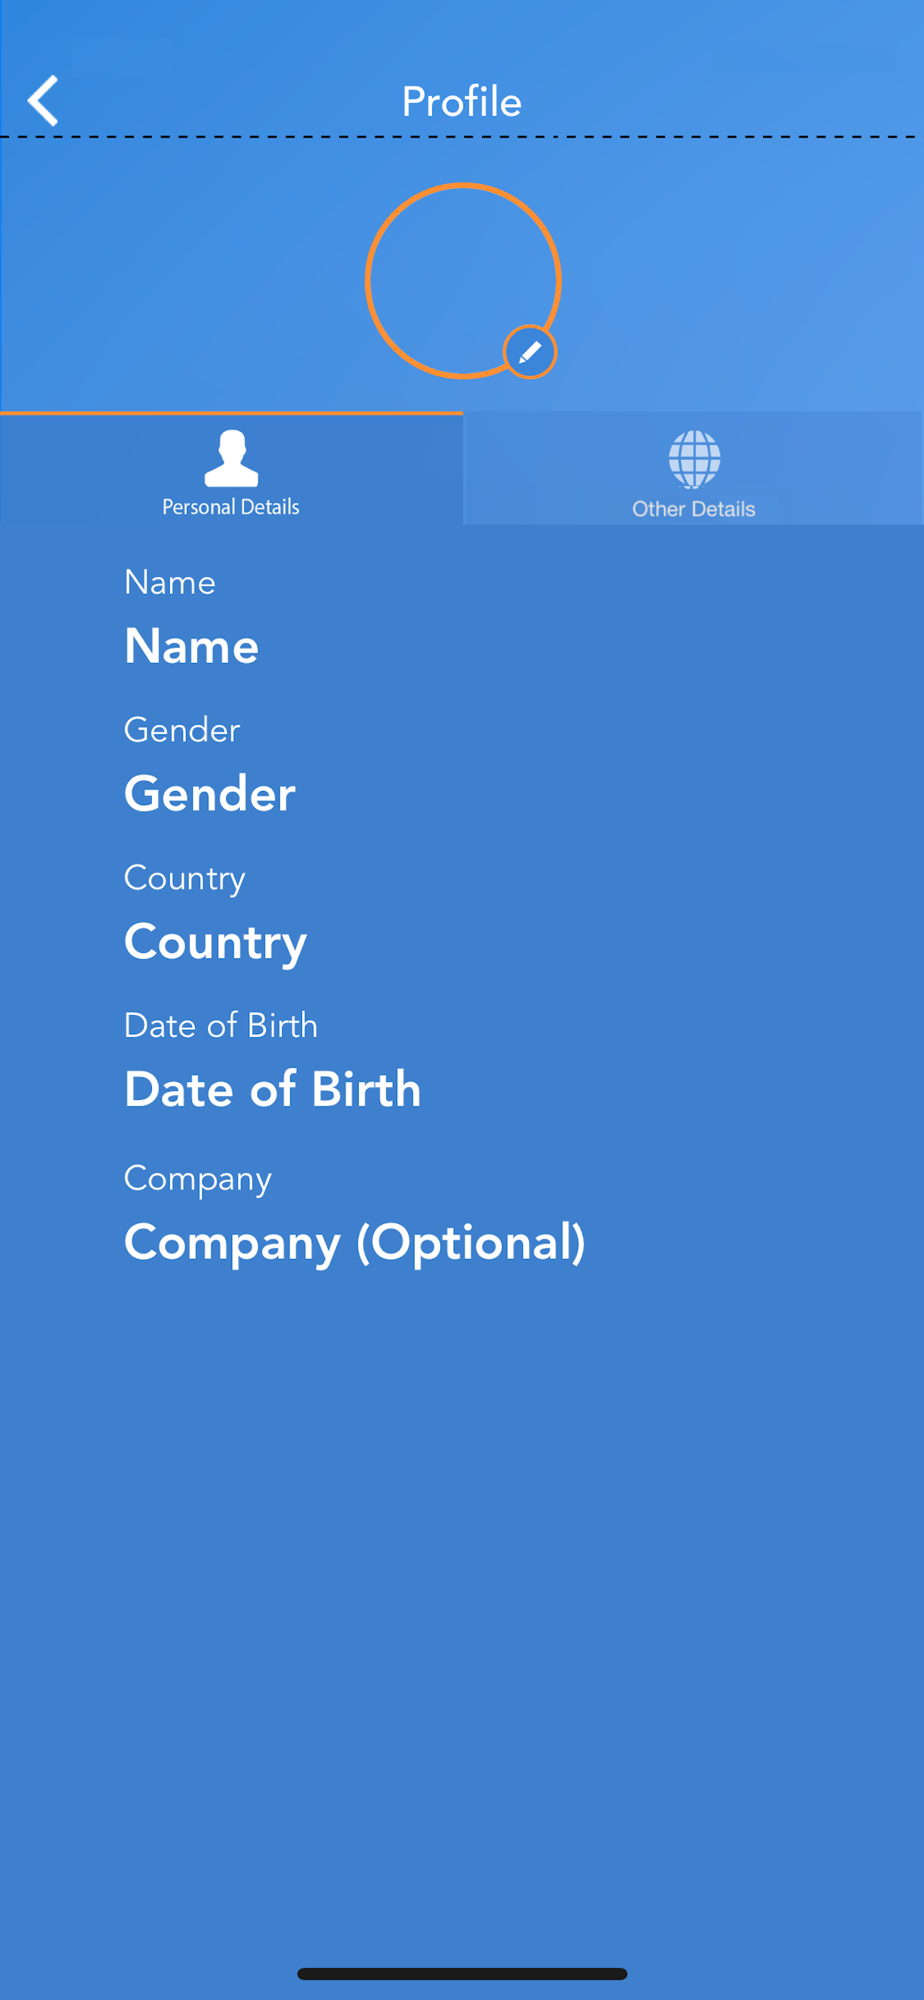
Task: Open the bold Date of Birth picker field
Action: click(273, 1089)
